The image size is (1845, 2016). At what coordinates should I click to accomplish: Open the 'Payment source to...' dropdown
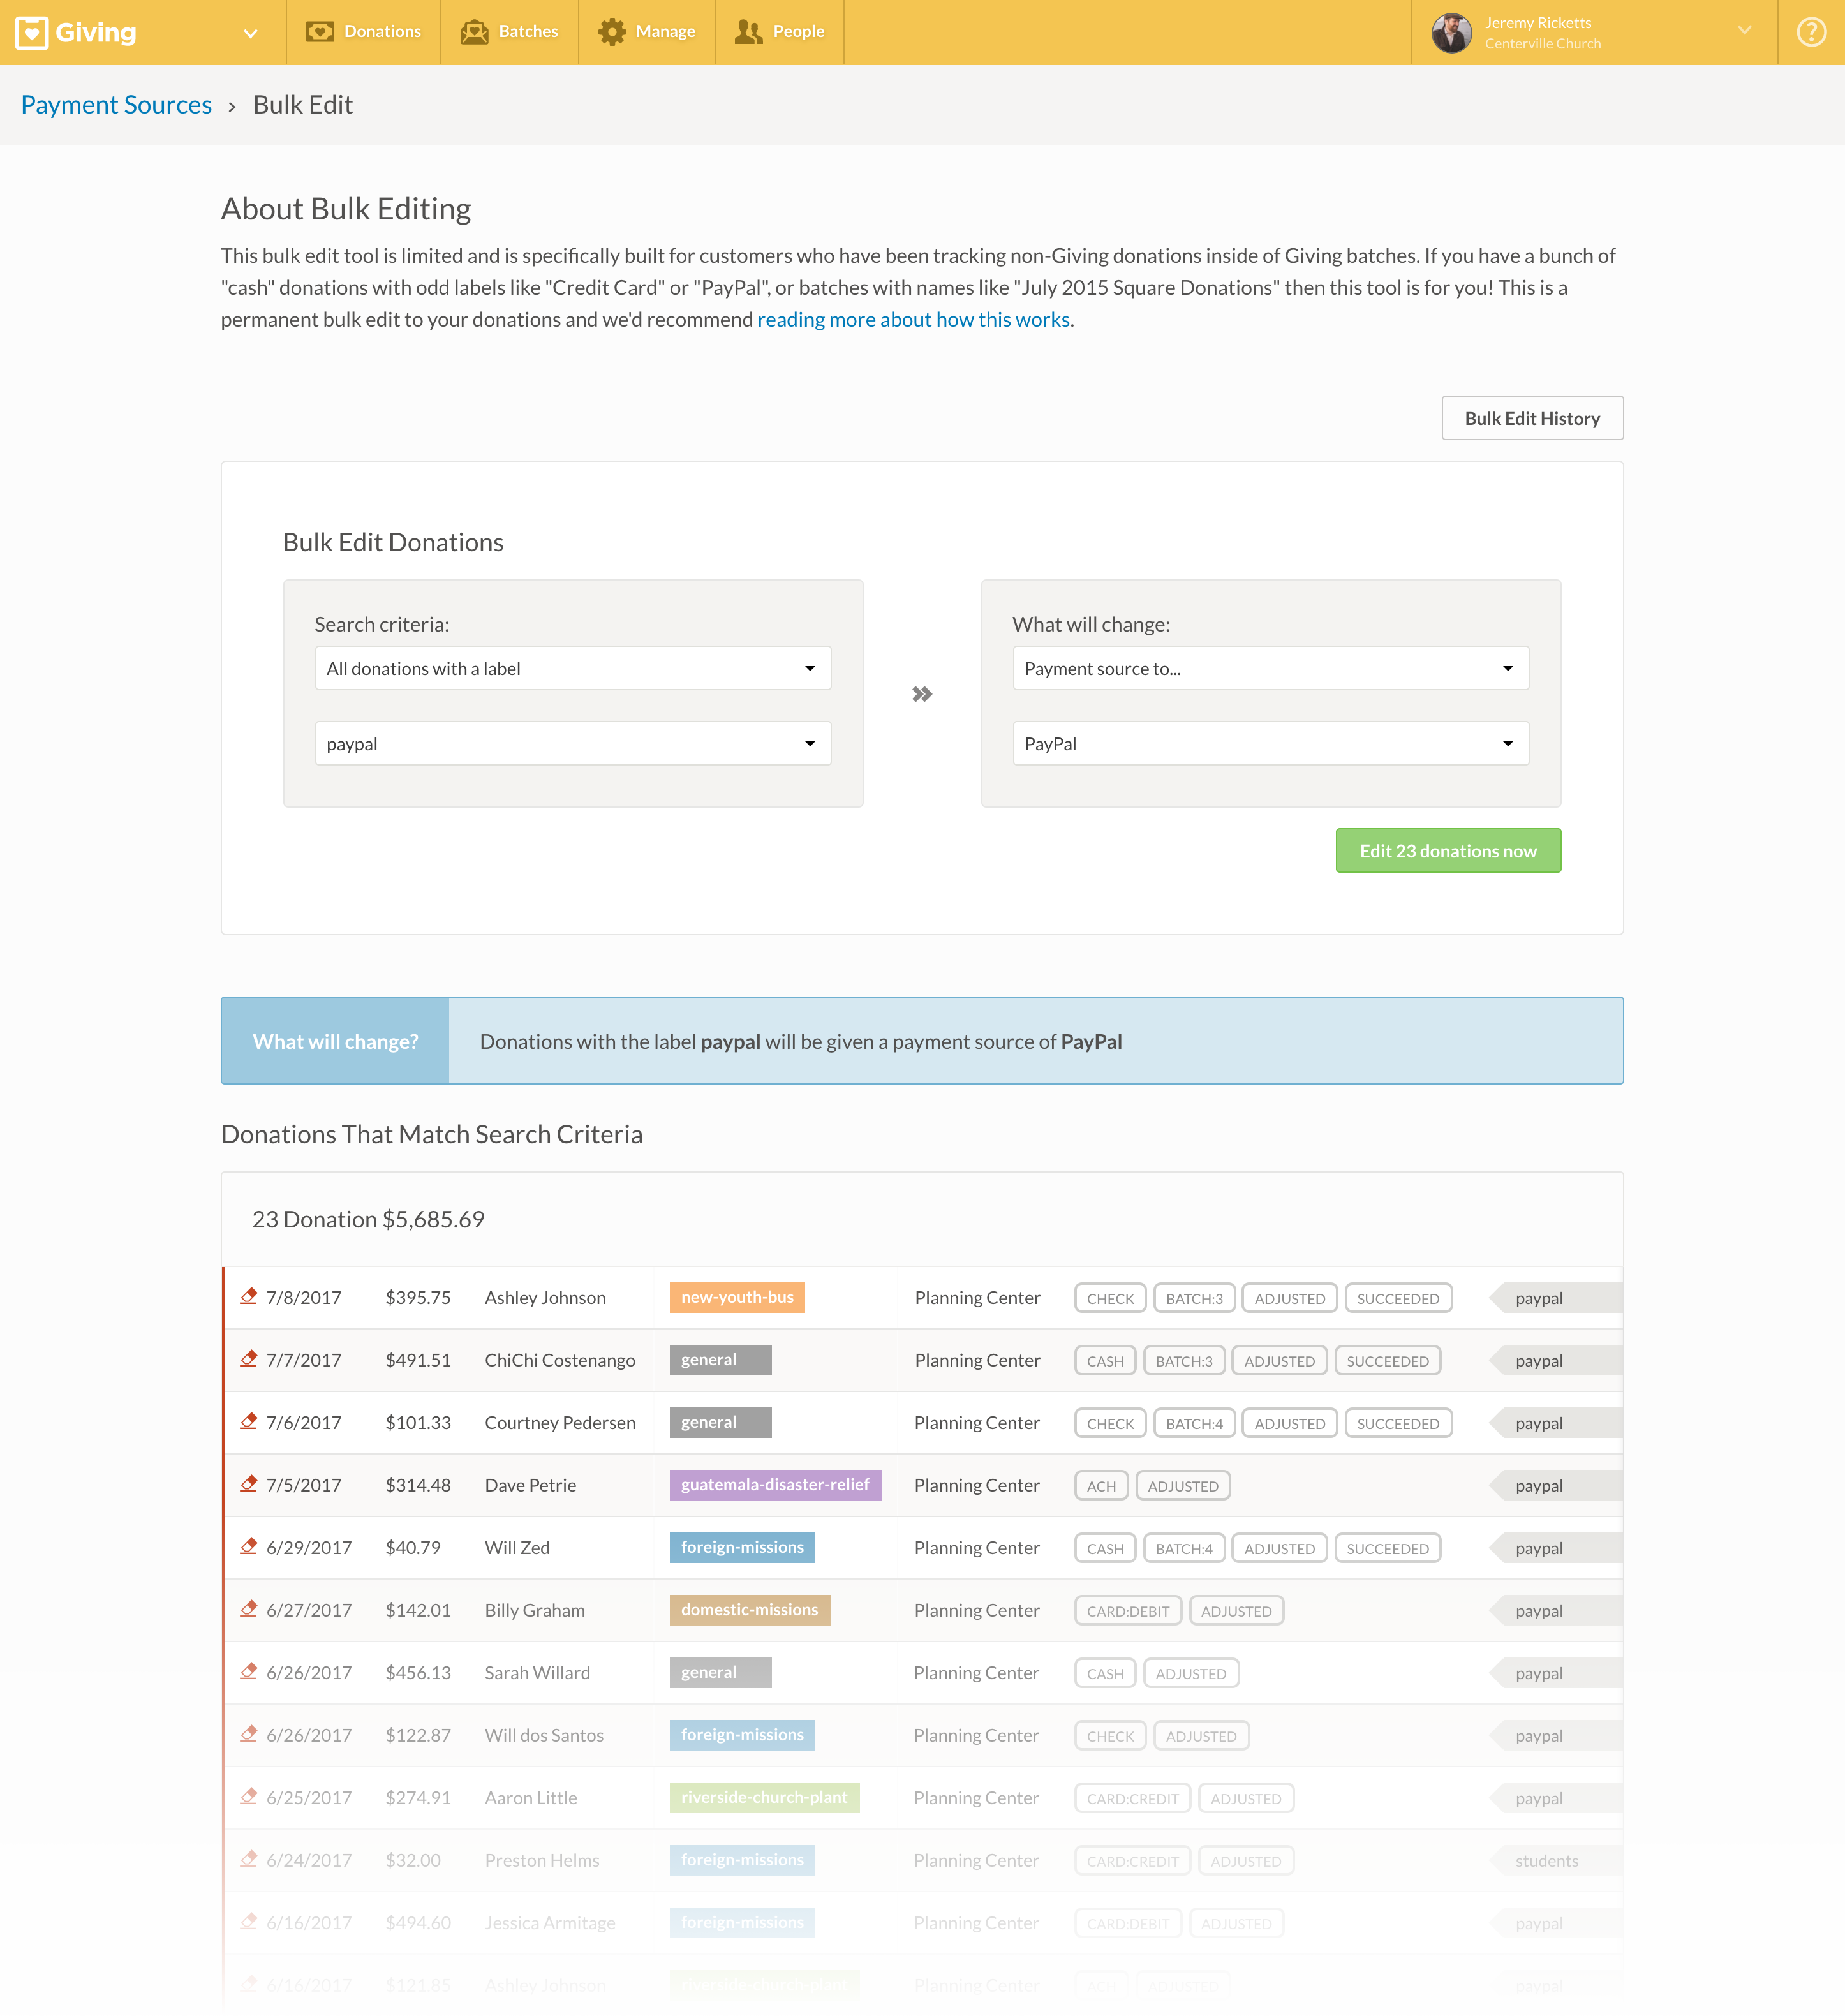pos(1270,668)
